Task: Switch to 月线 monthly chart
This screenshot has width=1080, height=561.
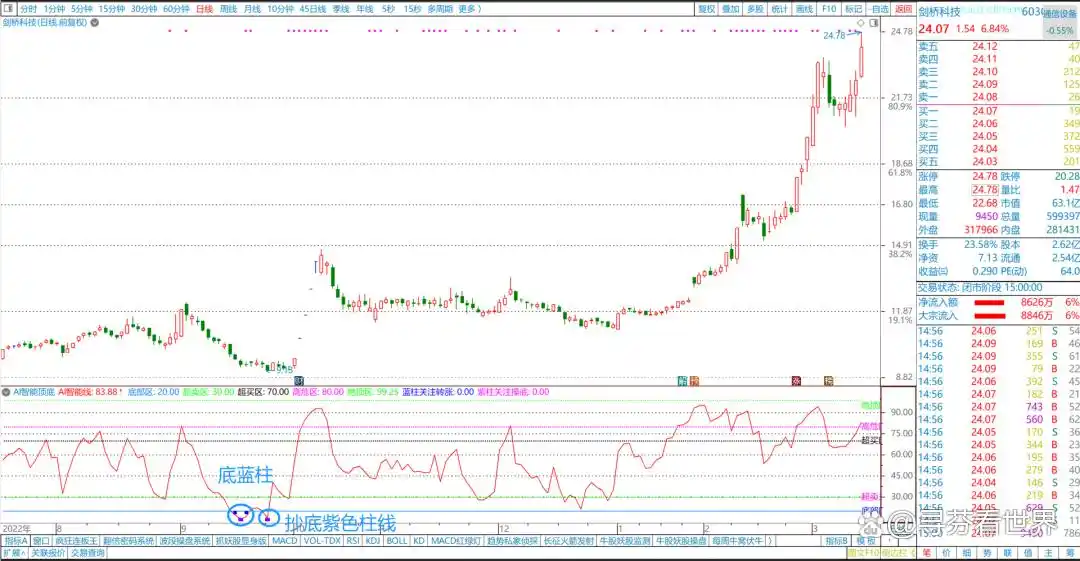Action: (252, 9)
